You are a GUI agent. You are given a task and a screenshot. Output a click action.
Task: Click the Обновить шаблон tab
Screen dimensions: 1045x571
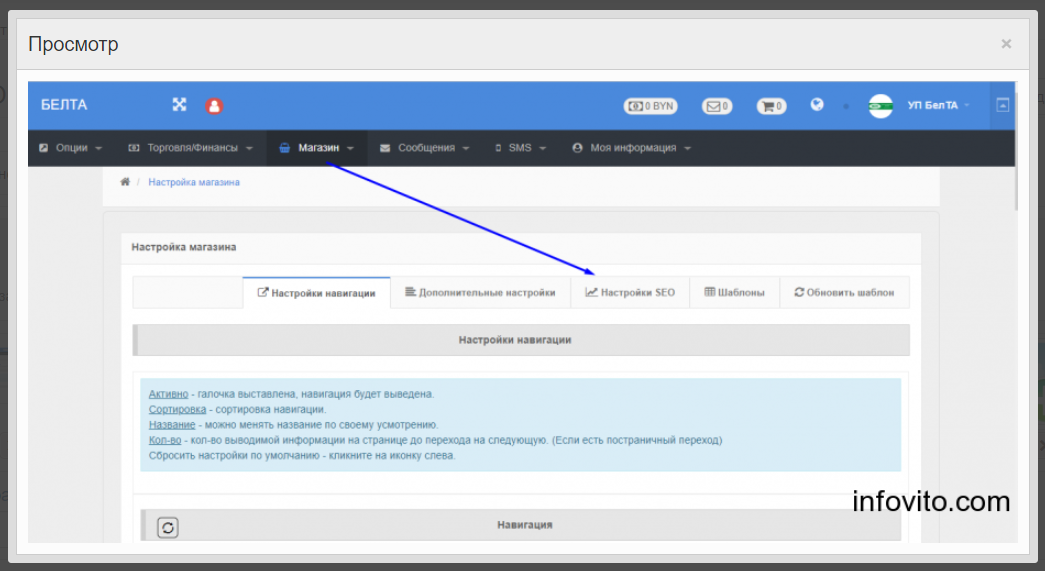pyautogui.click(x=844, y=292)
